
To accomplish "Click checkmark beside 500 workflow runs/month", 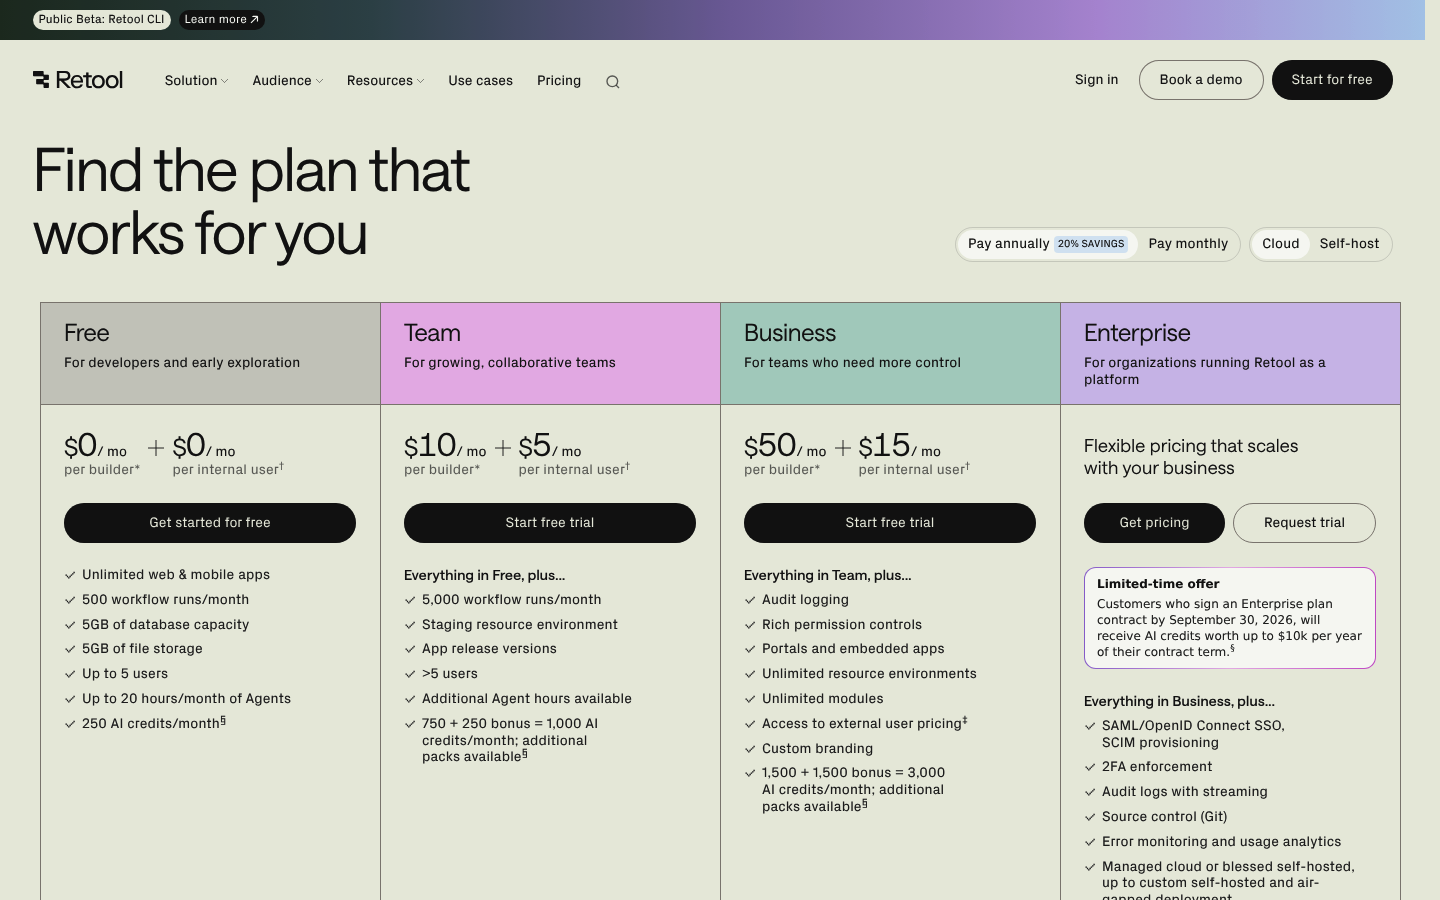I will coord(70,600).
